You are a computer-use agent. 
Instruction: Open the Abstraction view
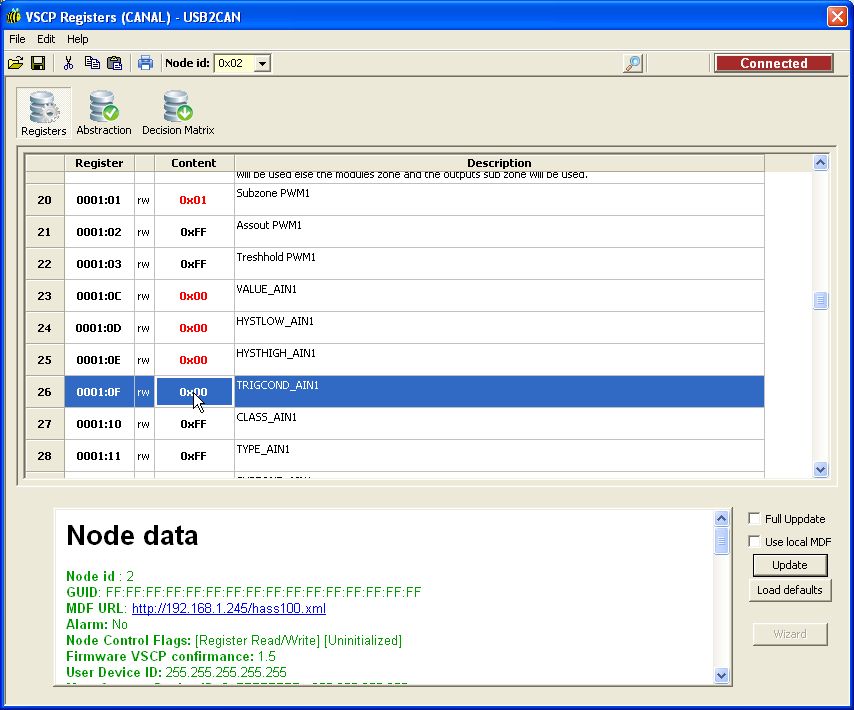[104, 113]
